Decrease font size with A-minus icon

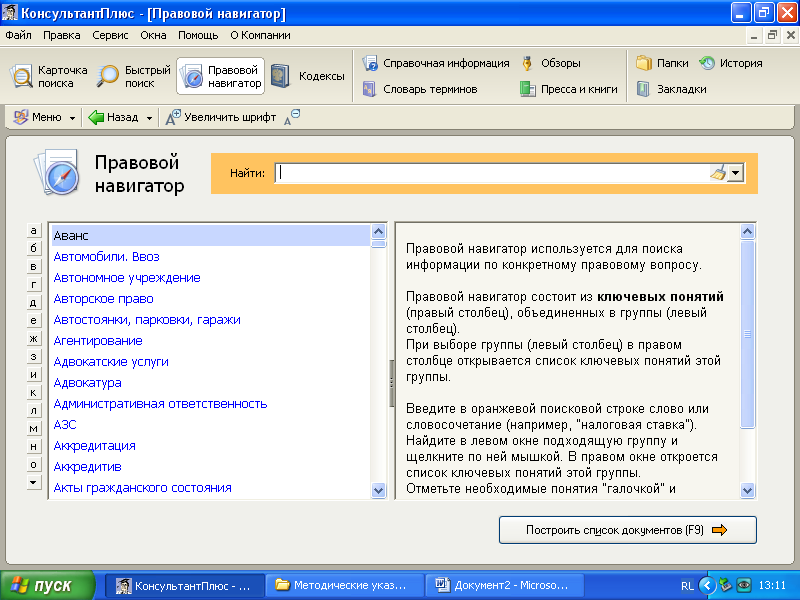click(x=292, y=117)
